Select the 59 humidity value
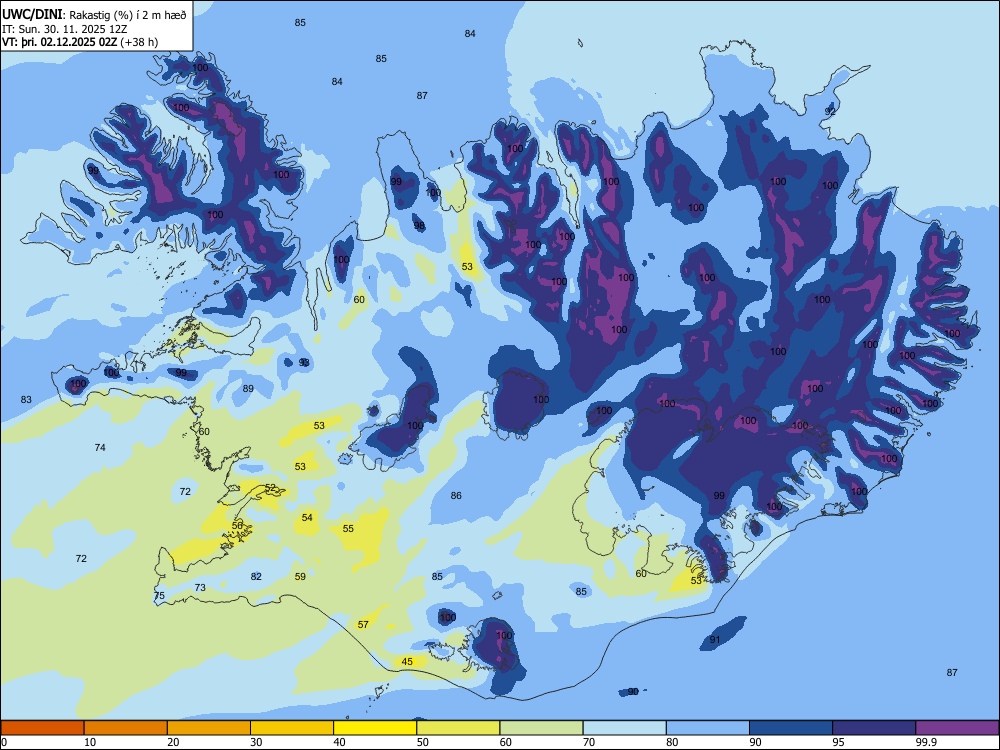Viewport: 1000px width, 750px height. coord(300,577)
